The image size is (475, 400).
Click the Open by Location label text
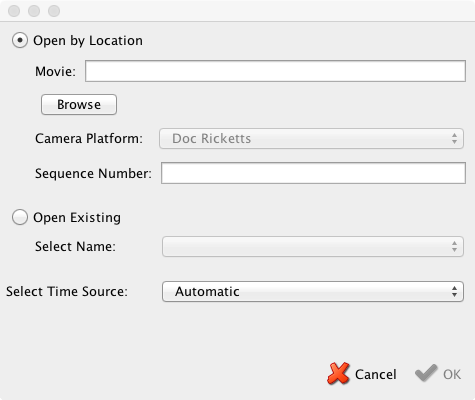coord(88,41)
